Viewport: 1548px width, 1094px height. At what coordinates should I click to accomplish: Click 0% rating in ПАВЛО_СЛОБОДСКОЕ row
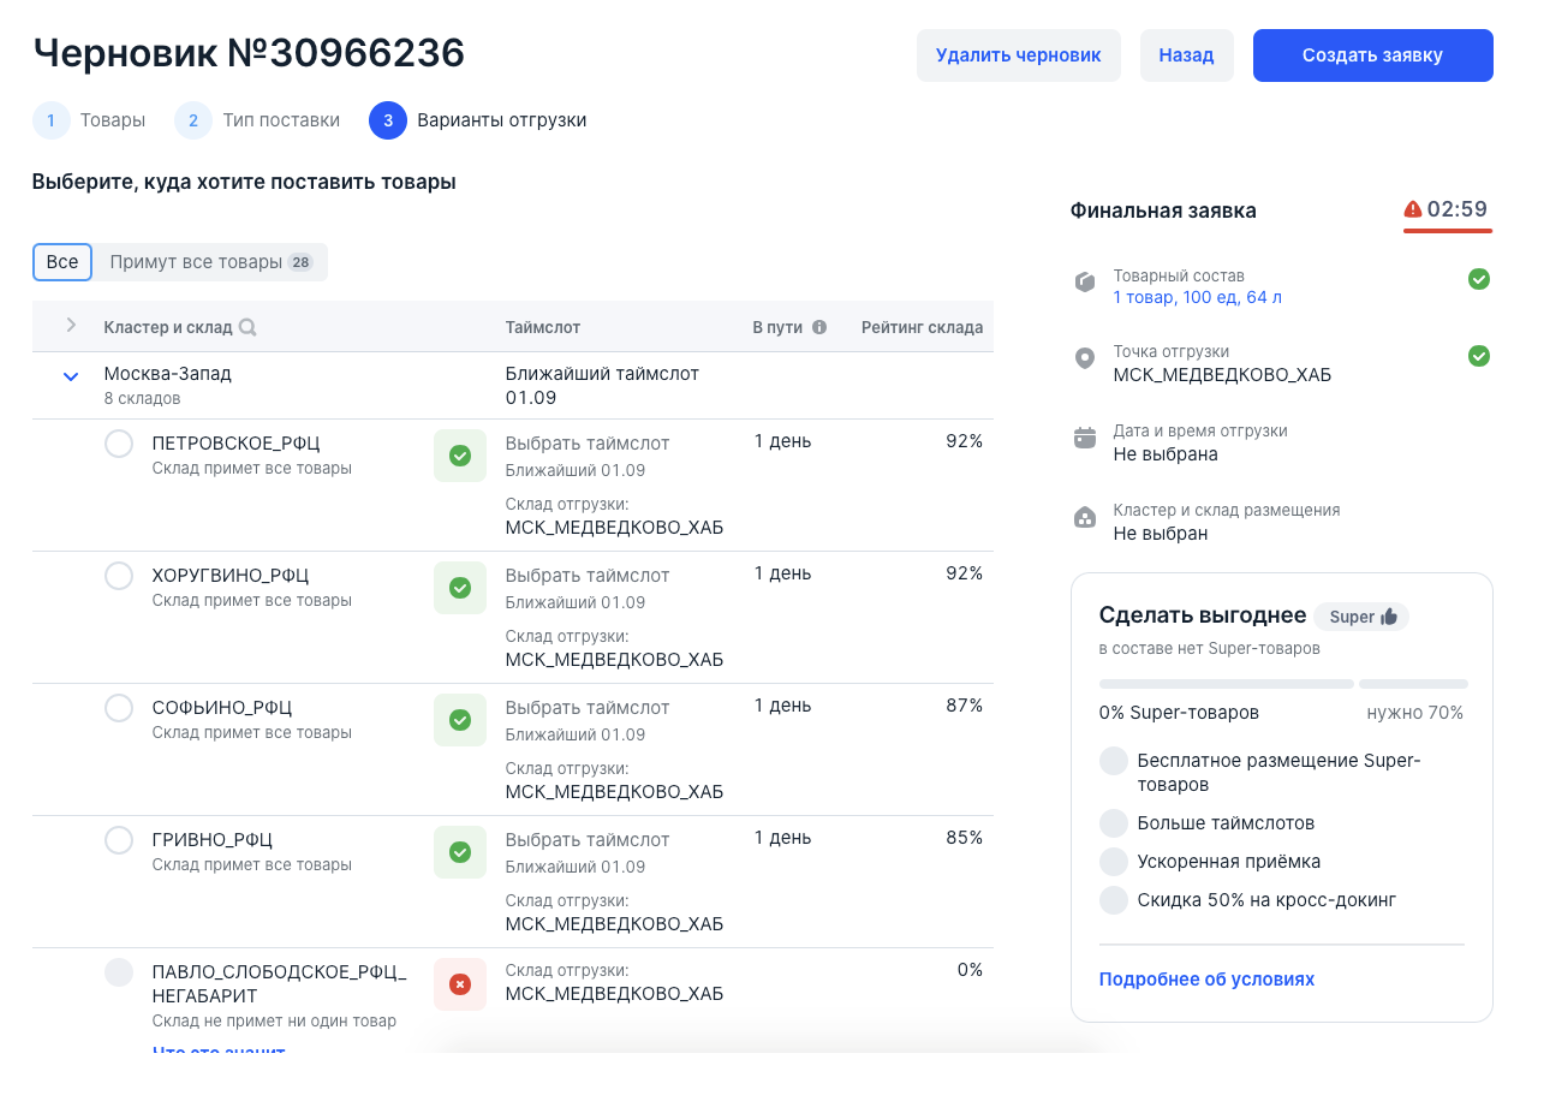969,969
